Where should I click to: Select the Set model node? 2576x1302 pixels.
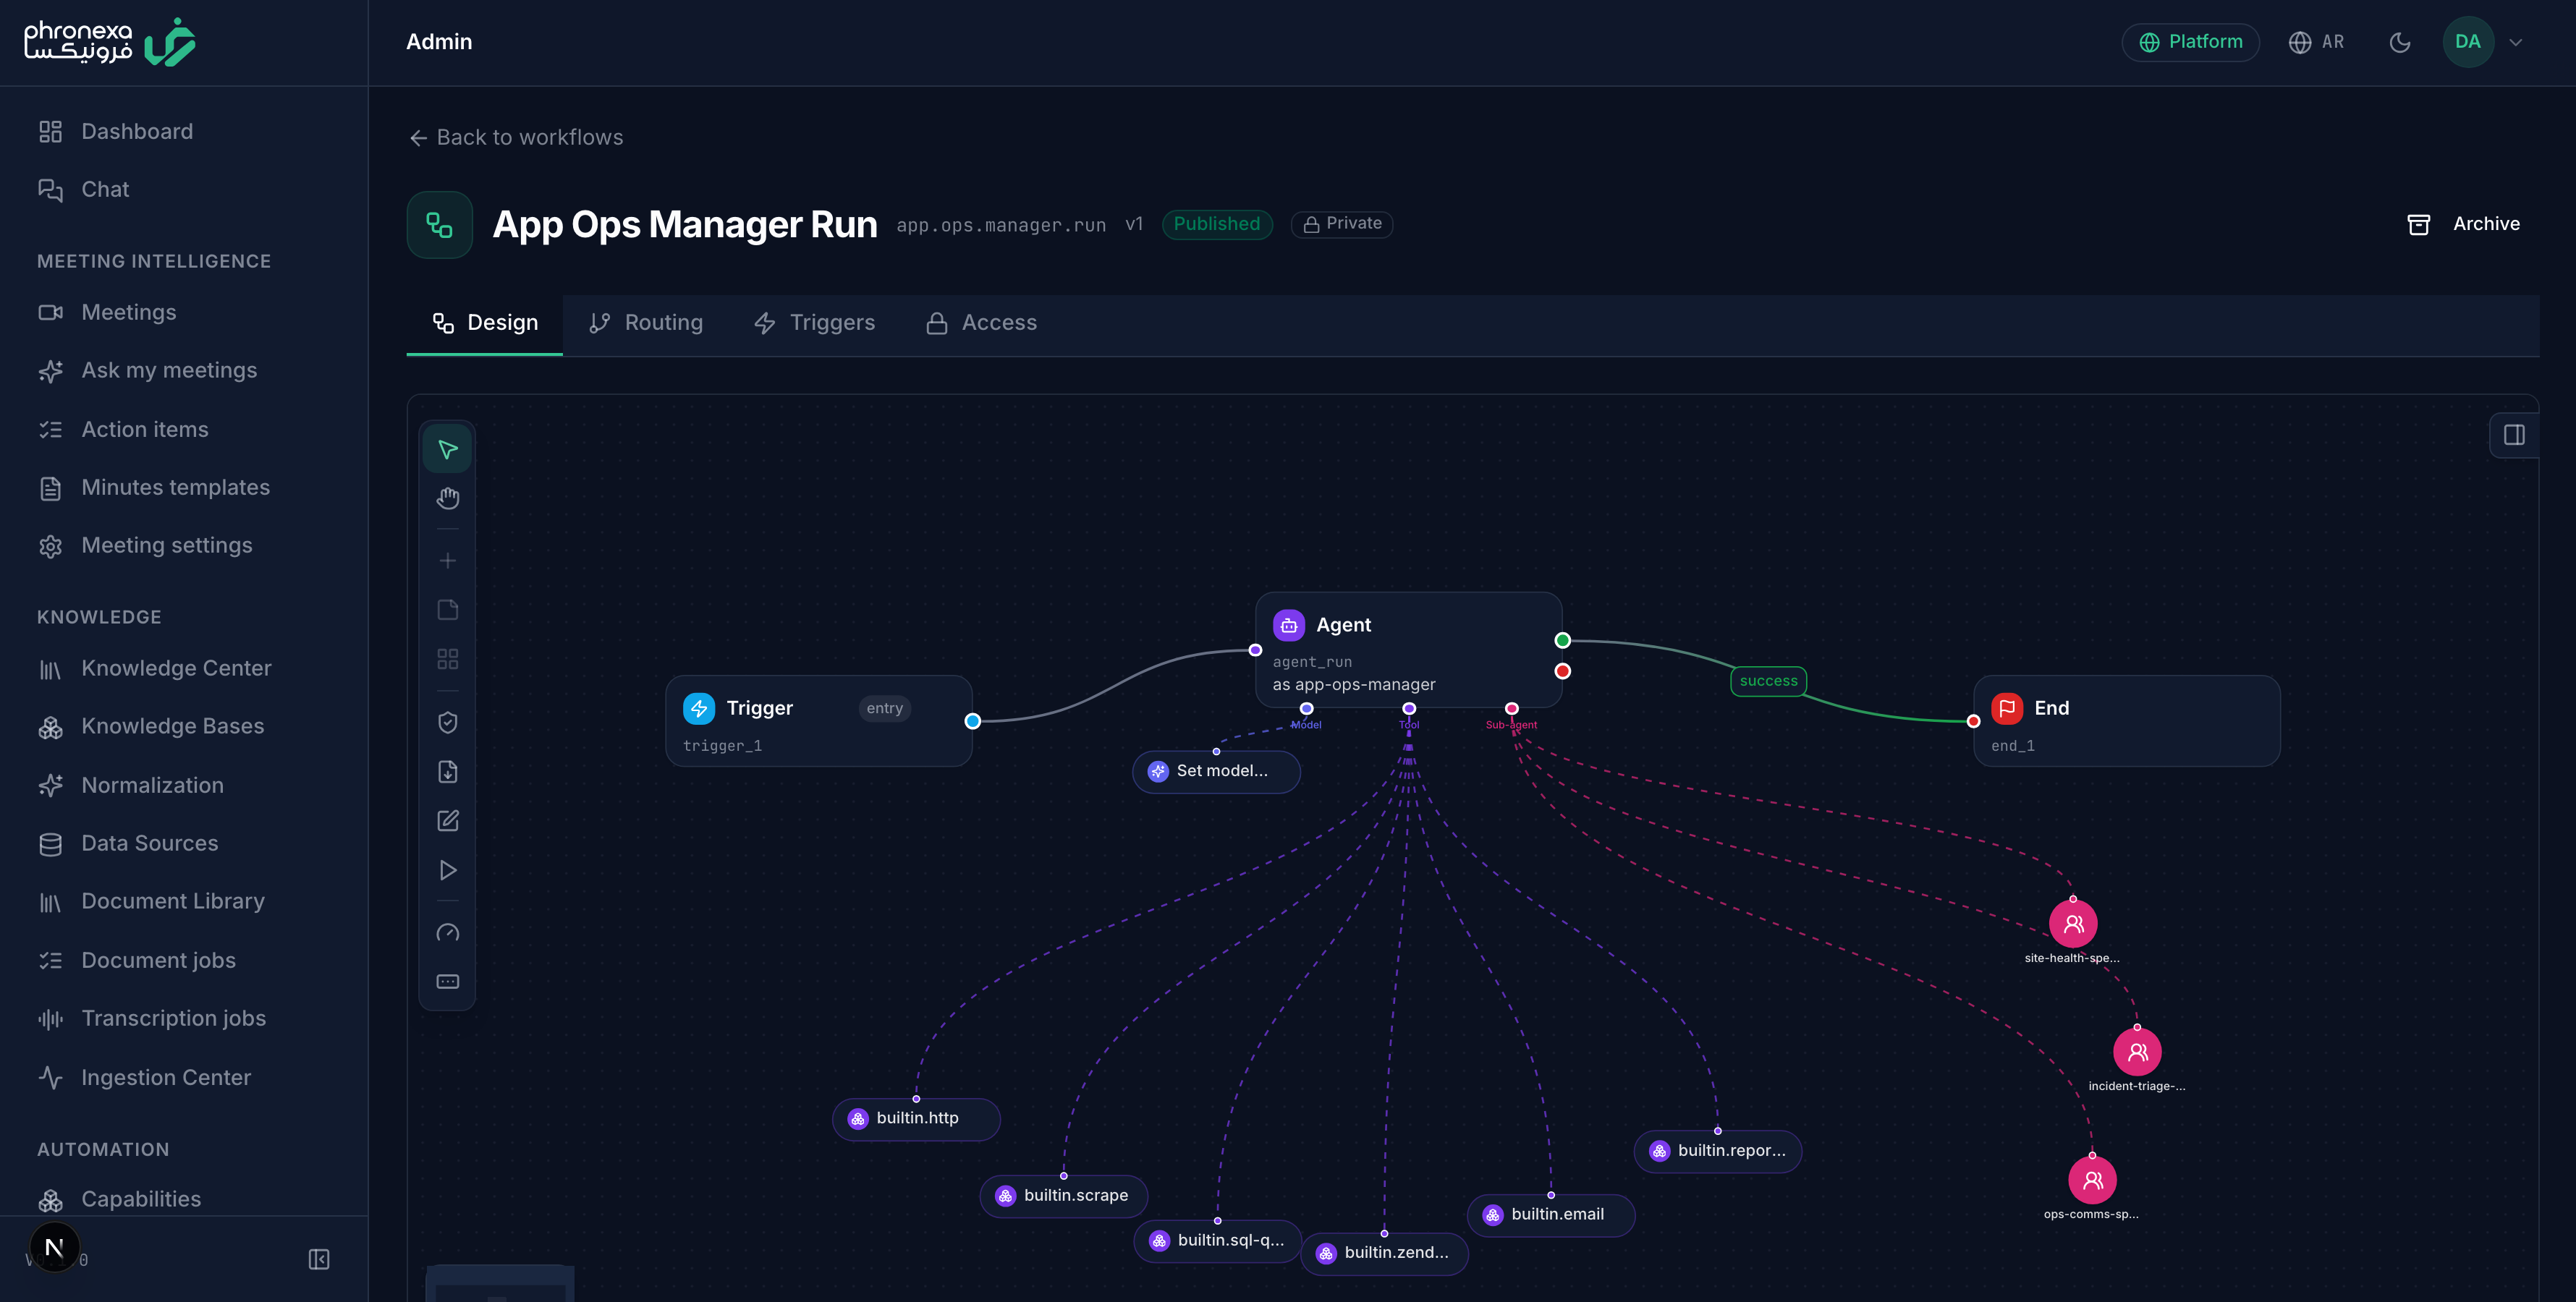(1216, 771)
